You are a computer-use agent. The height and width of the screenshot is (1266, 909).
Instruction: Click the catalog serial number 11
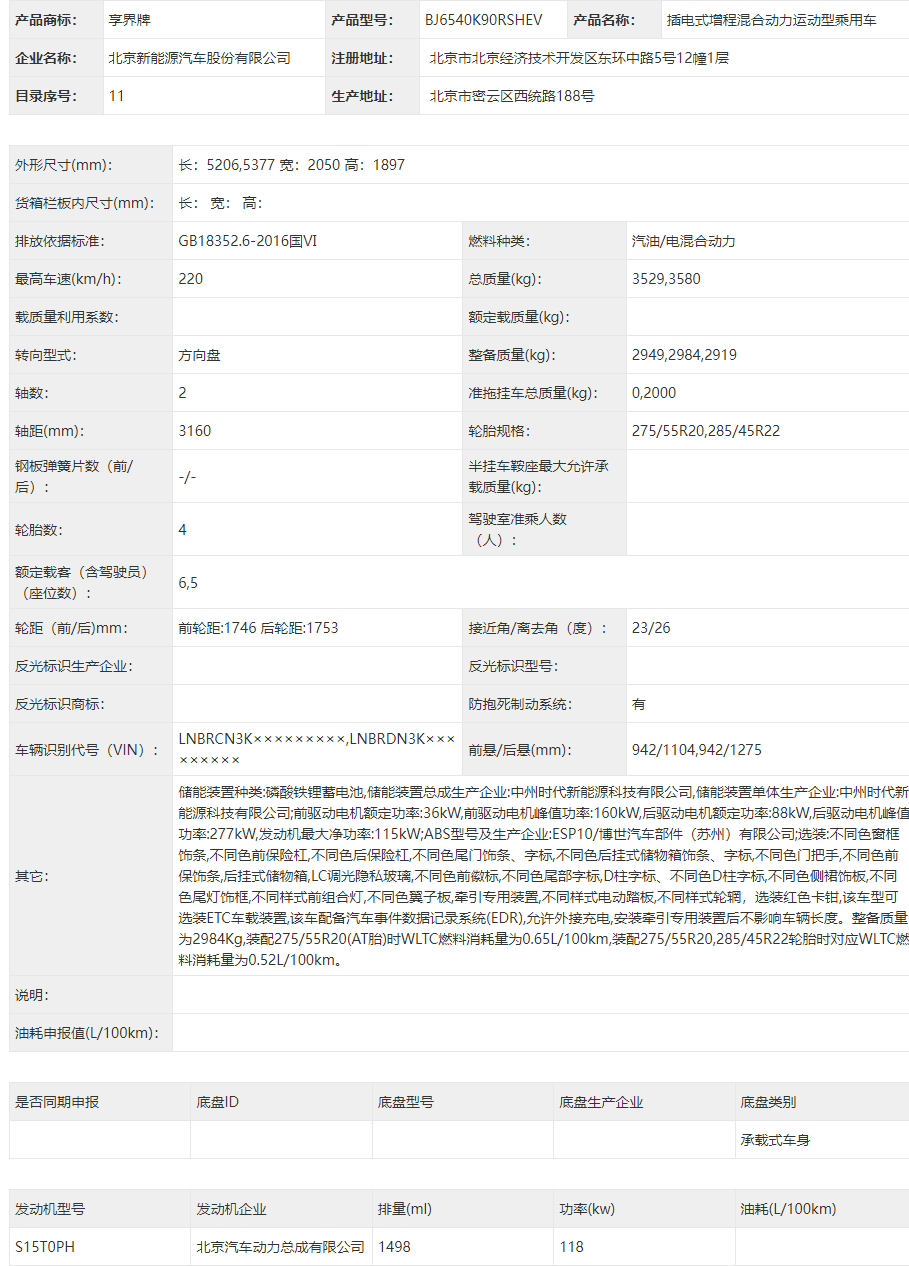117,96
